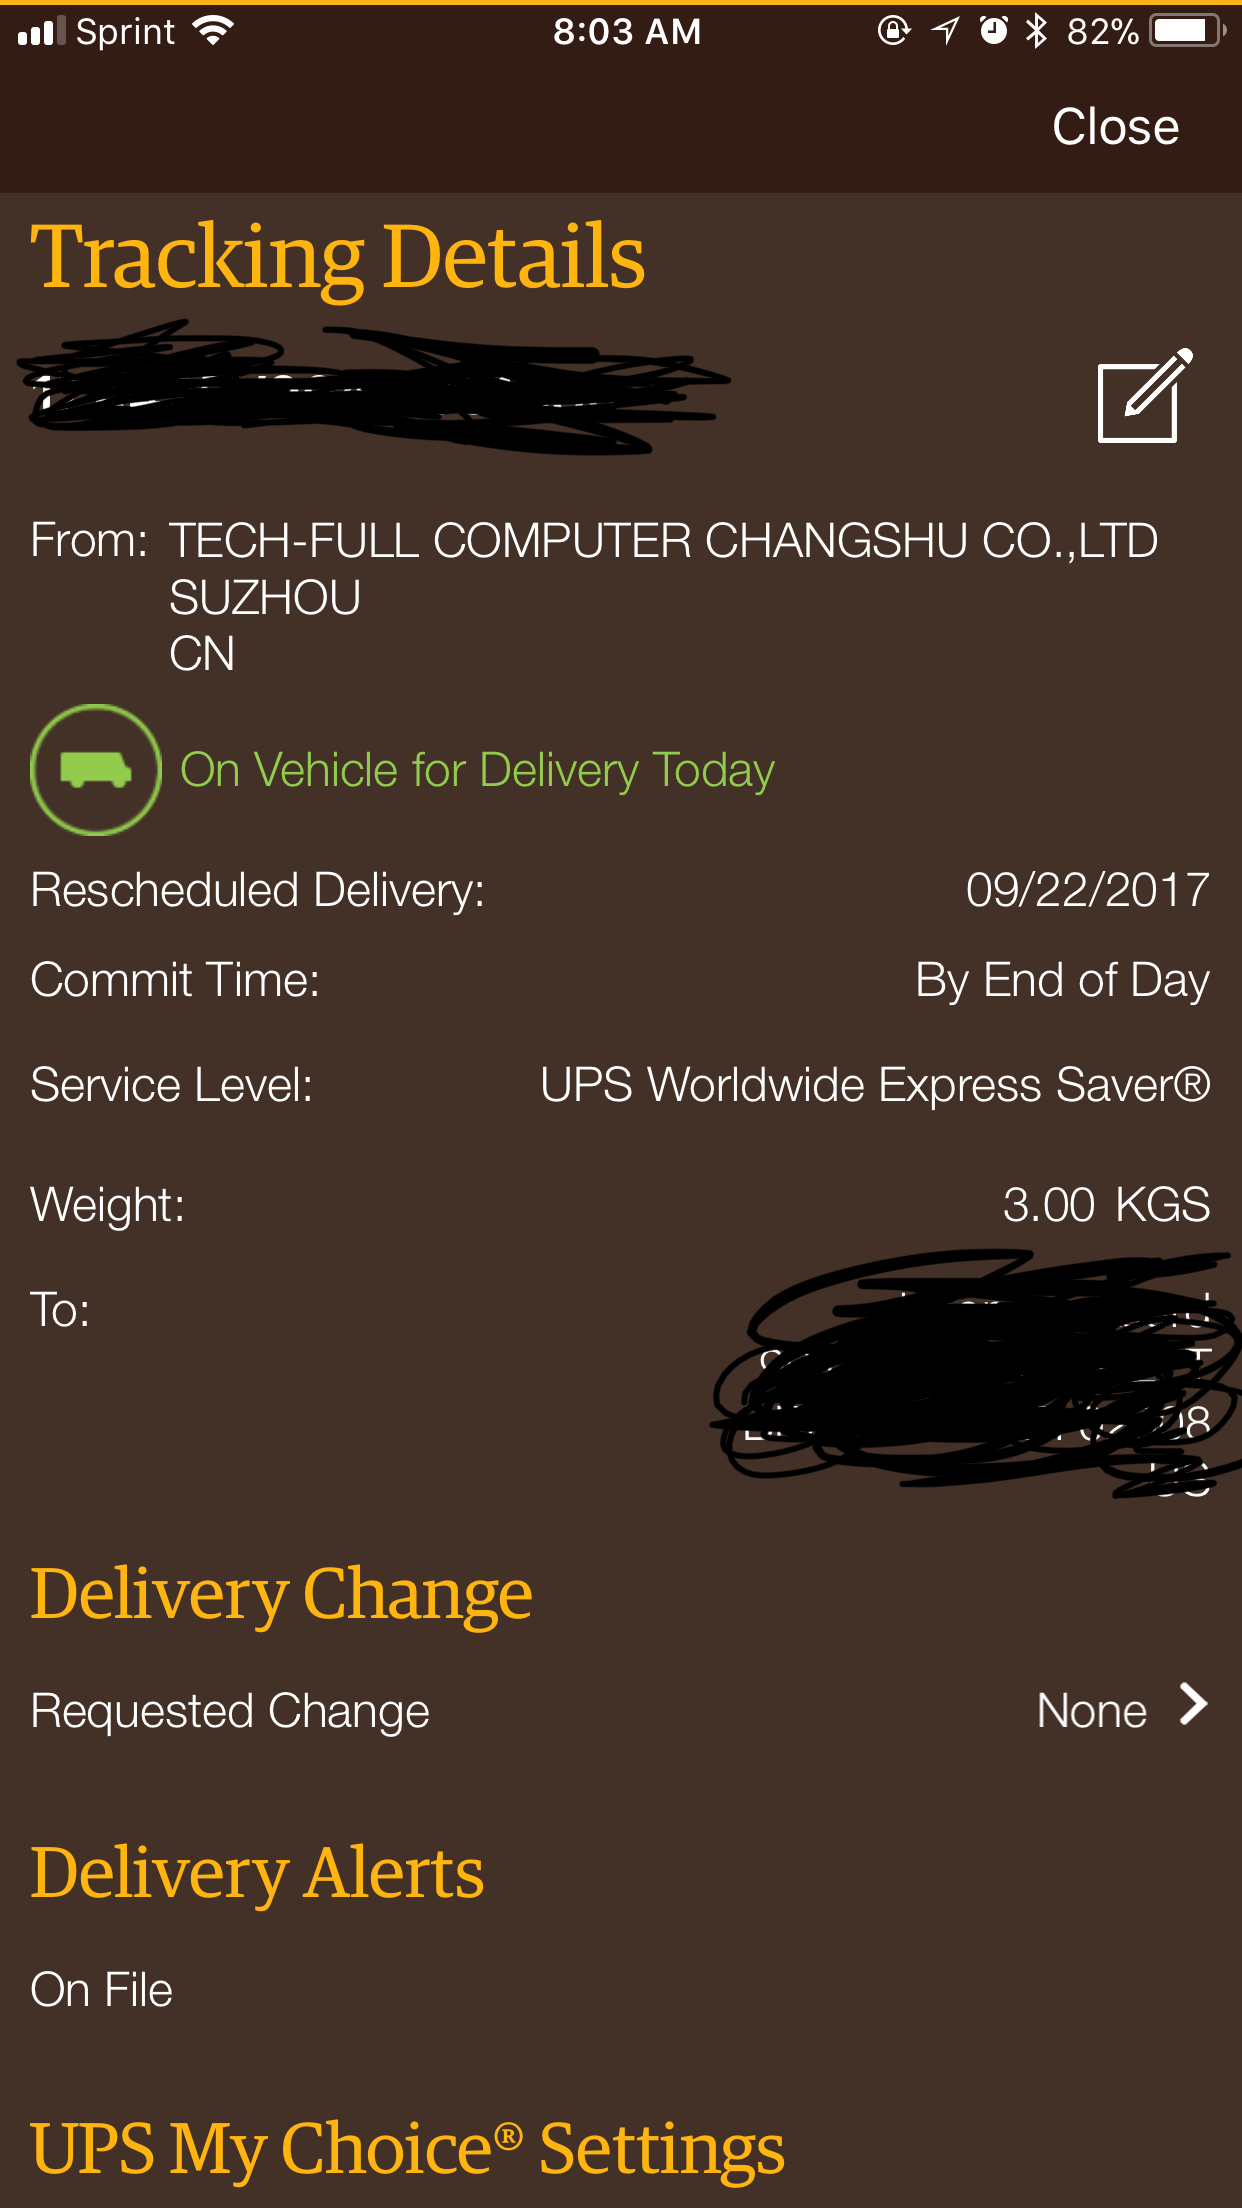Tap the Bluetooth icon in status bar
Viewport: 1242px width, 2208px height.
1036,31
